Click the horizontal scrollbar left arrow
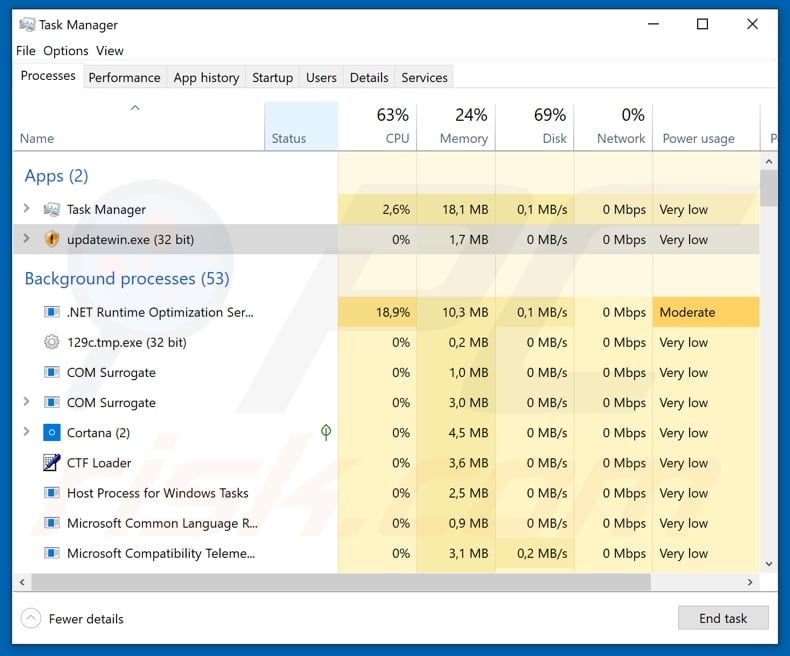Viewport: 790px width, 656px height. click(22, 582)
